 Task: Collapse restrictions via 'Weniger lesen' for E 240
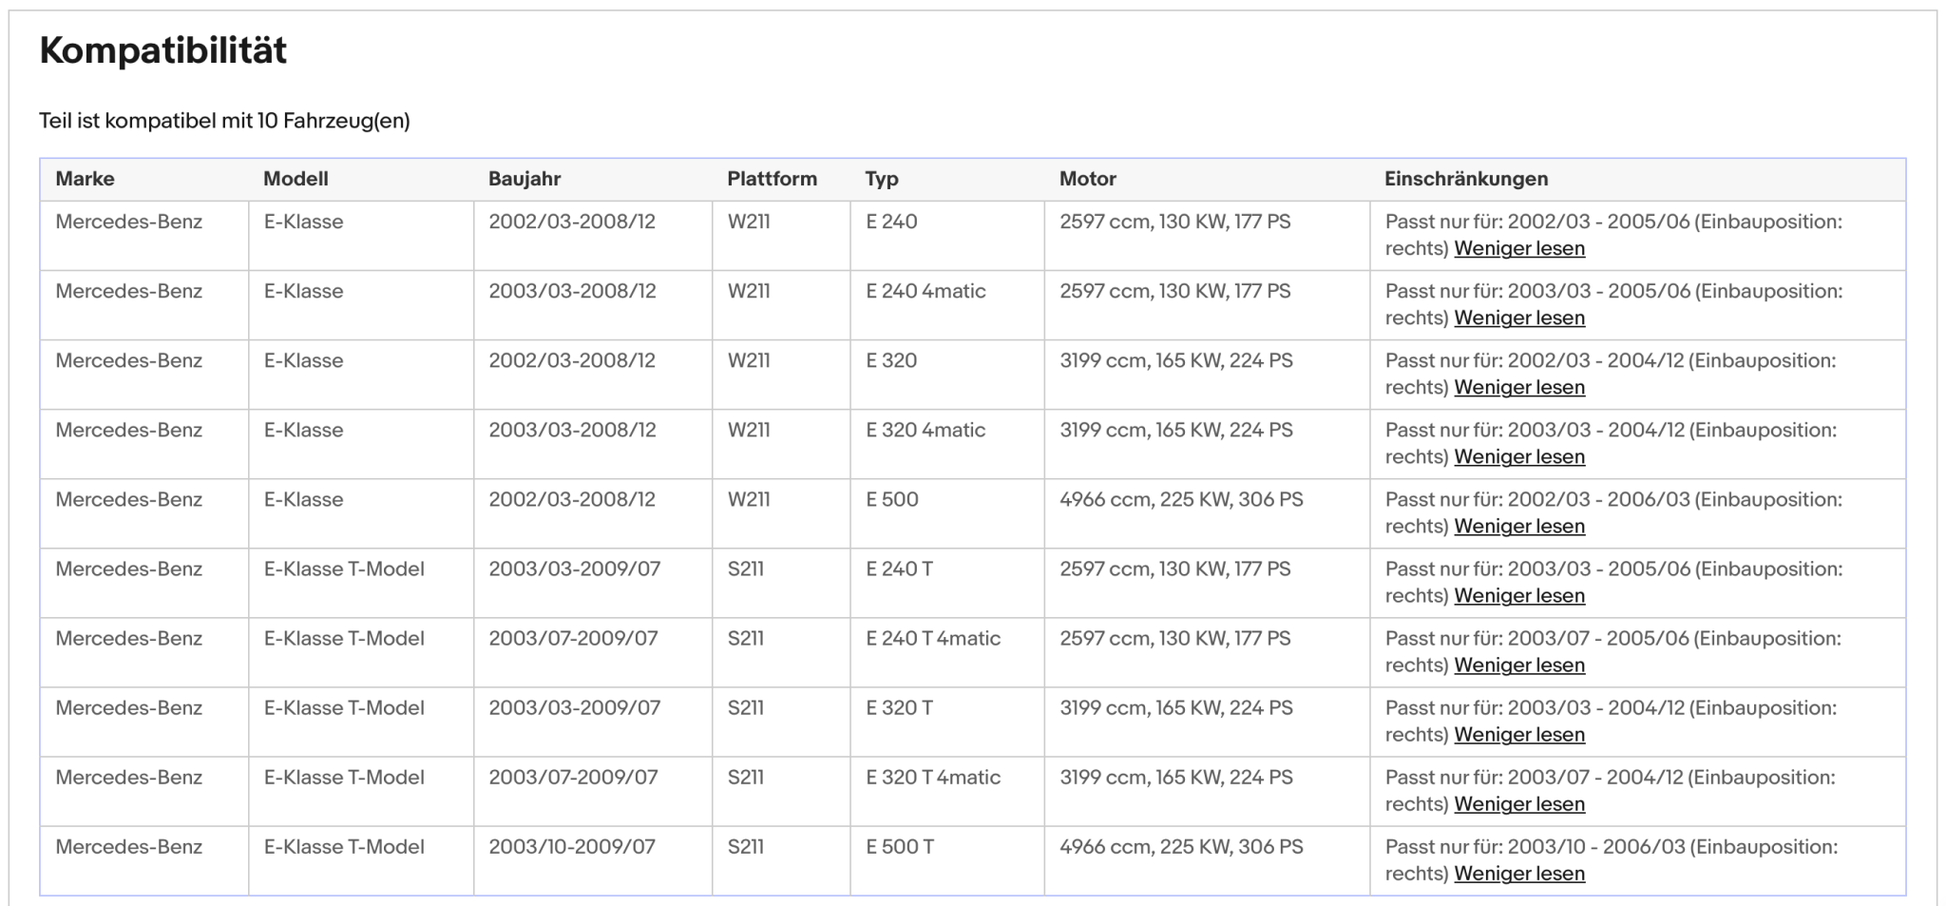(1518, 248)
